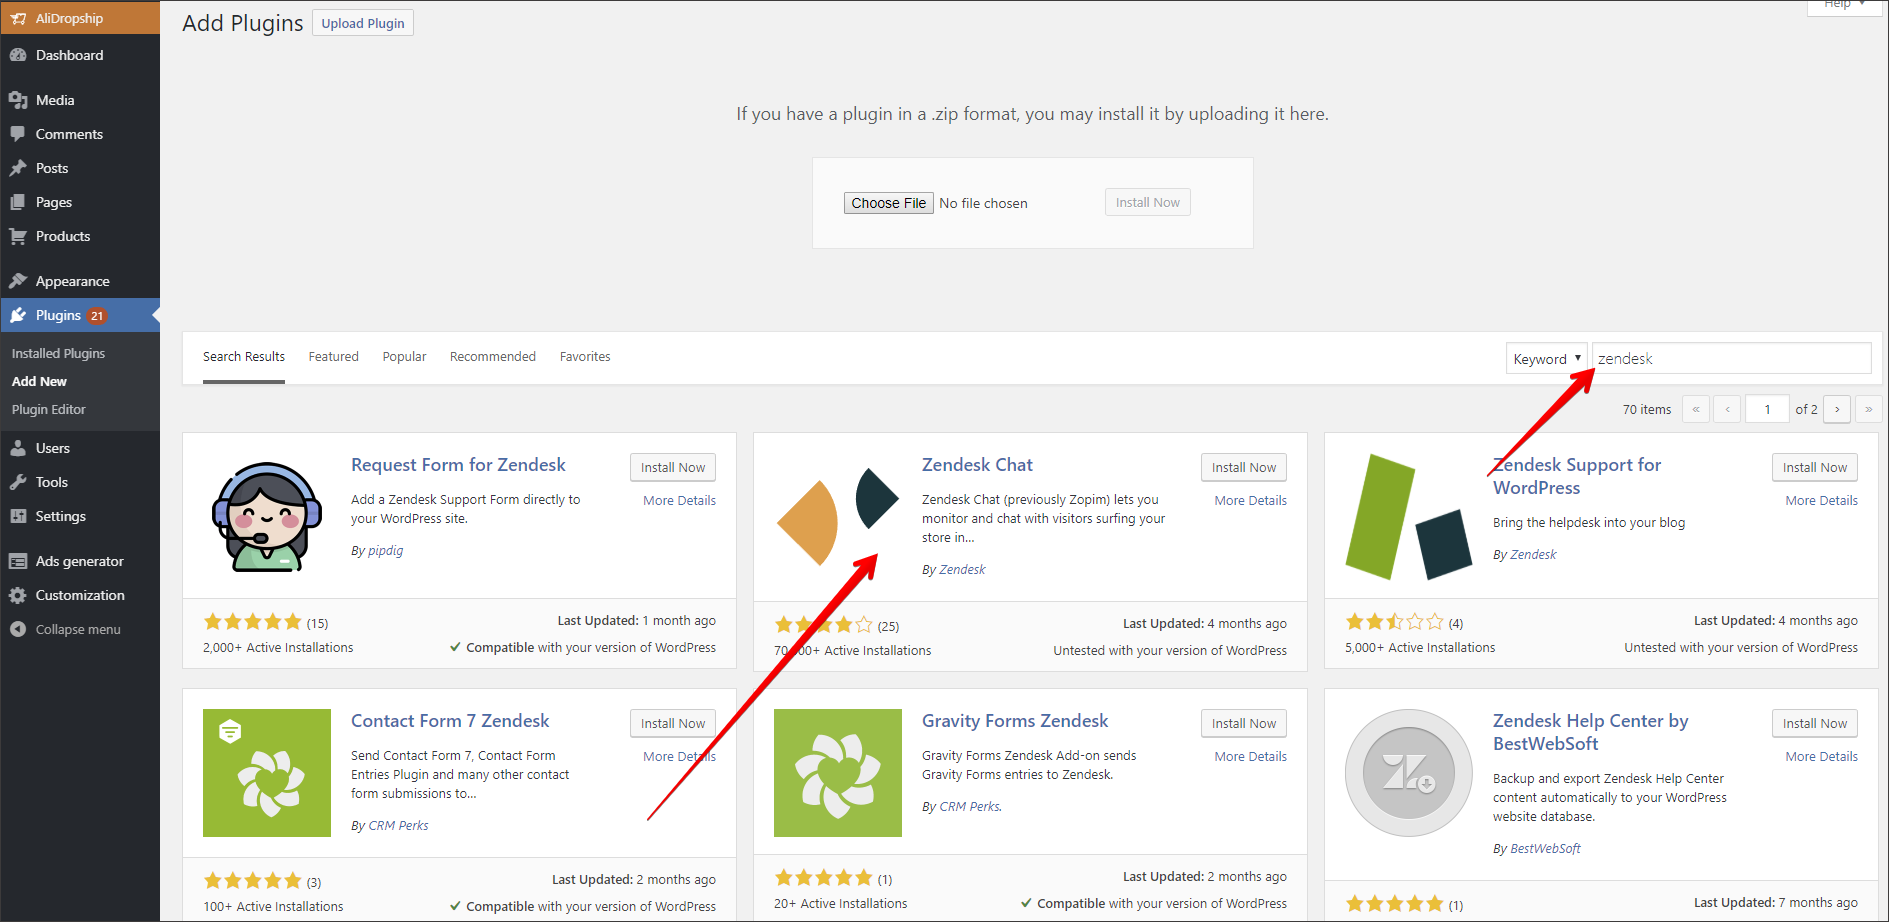
Task: Install the Contact Form 7 Zendesk plugin
Action: [673, 723]
